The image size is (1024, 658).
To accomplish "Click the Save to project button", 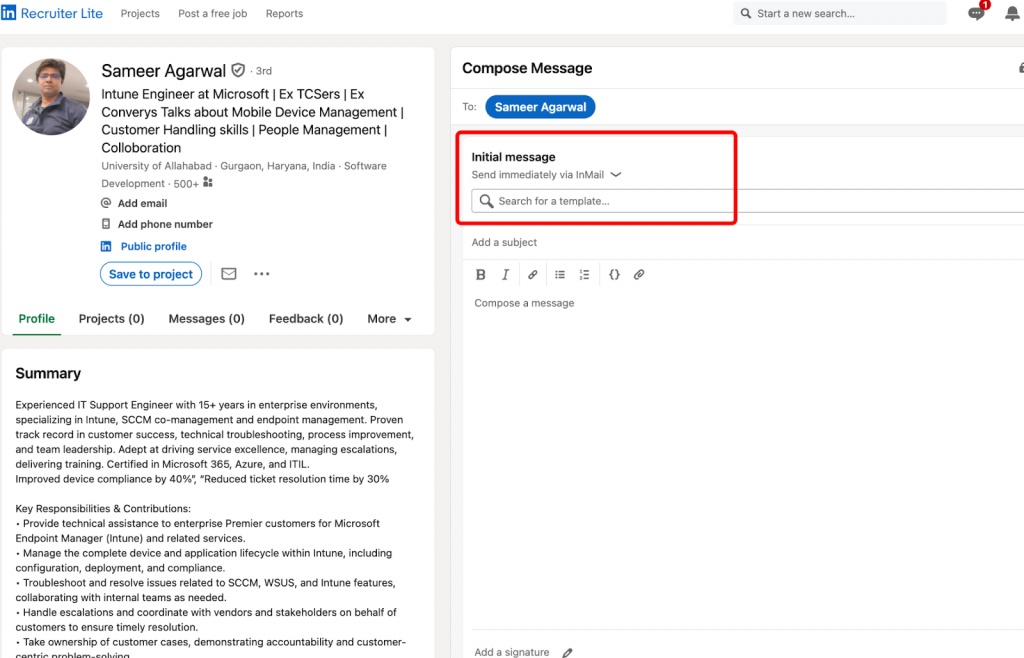I will click(150, 273).
